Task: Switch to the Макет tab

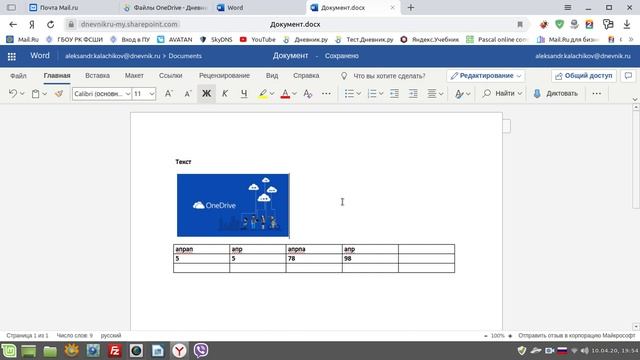Action: coord(134,76)
